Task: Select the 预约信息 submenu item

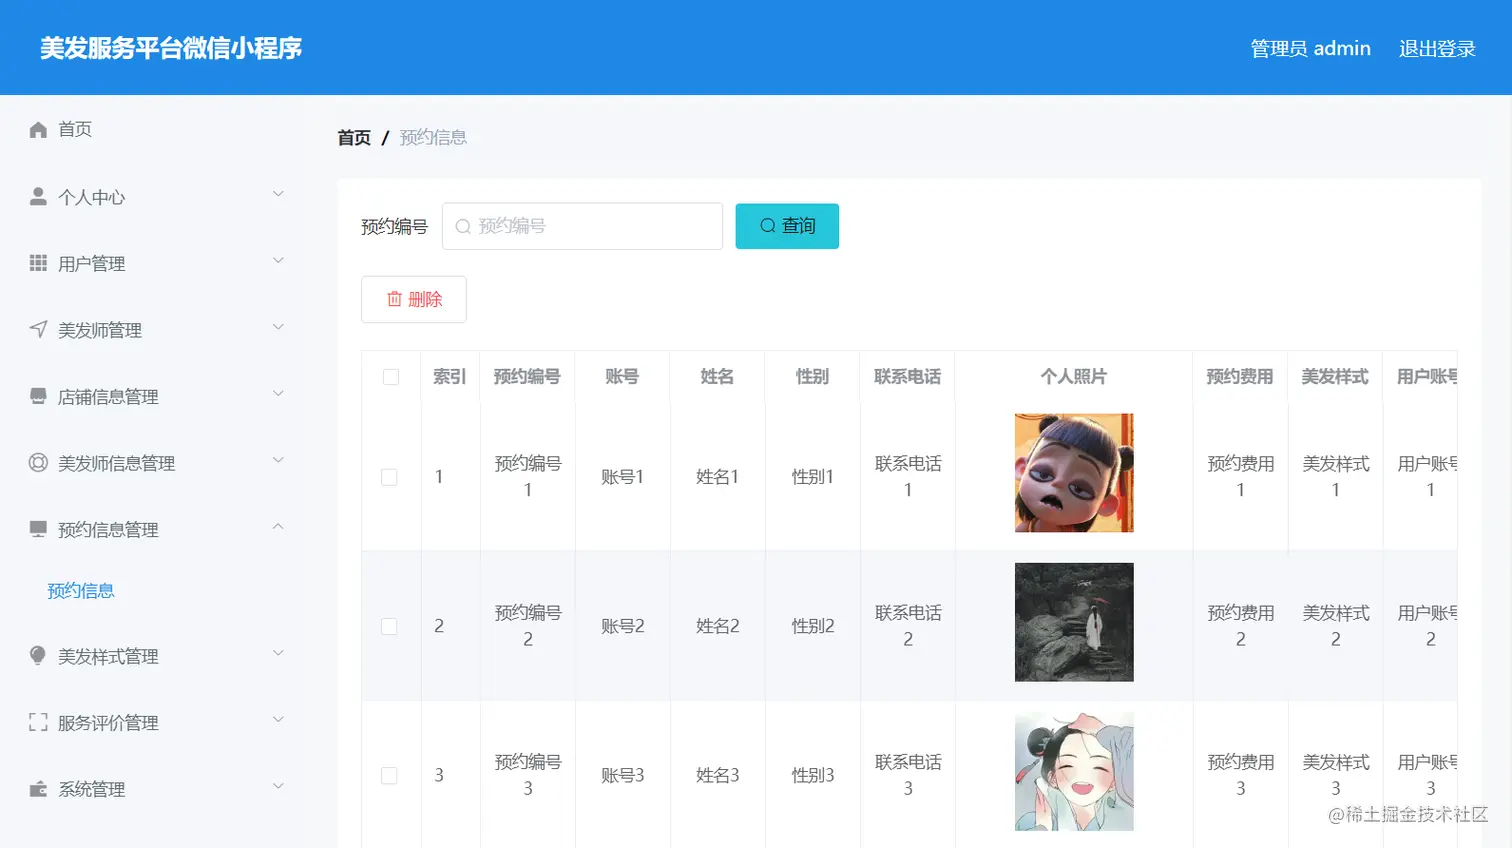Action: [x=81, y=591]
